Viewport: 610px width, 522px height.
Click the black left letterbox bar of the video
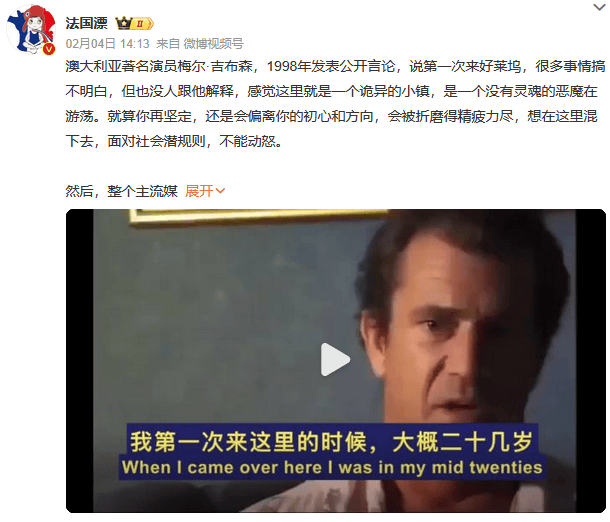tap(80, 361)
